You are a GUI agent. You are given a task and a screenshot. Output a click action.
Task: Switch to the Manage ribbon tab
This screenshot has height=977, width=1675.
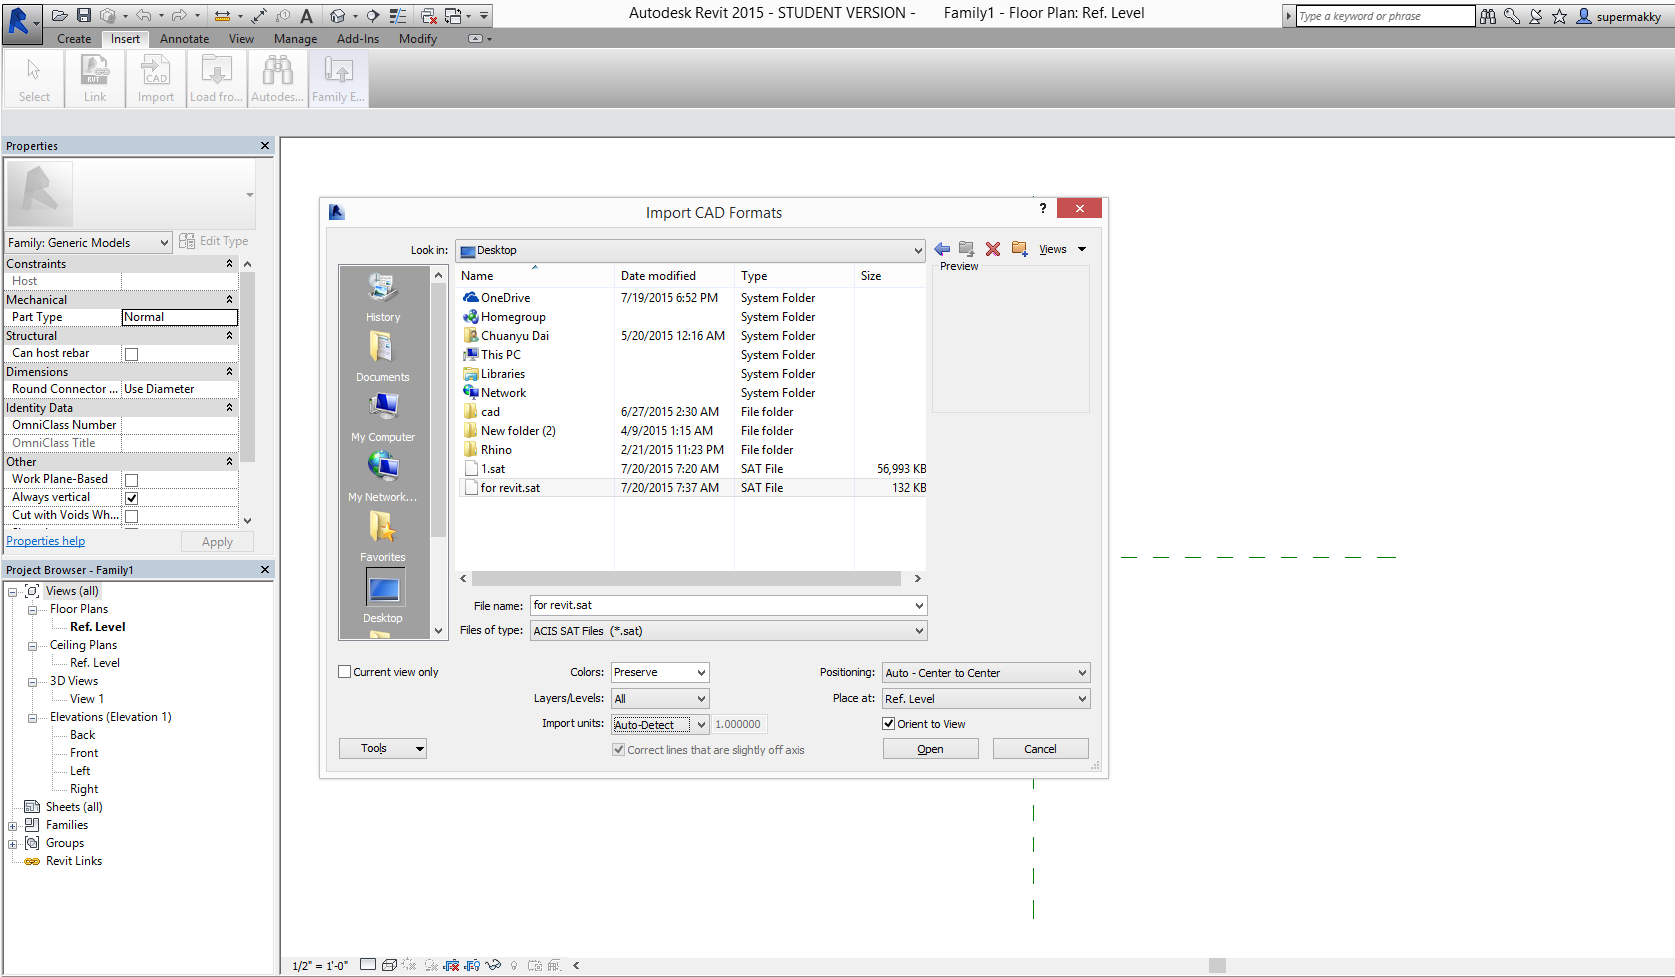point(295,39)
